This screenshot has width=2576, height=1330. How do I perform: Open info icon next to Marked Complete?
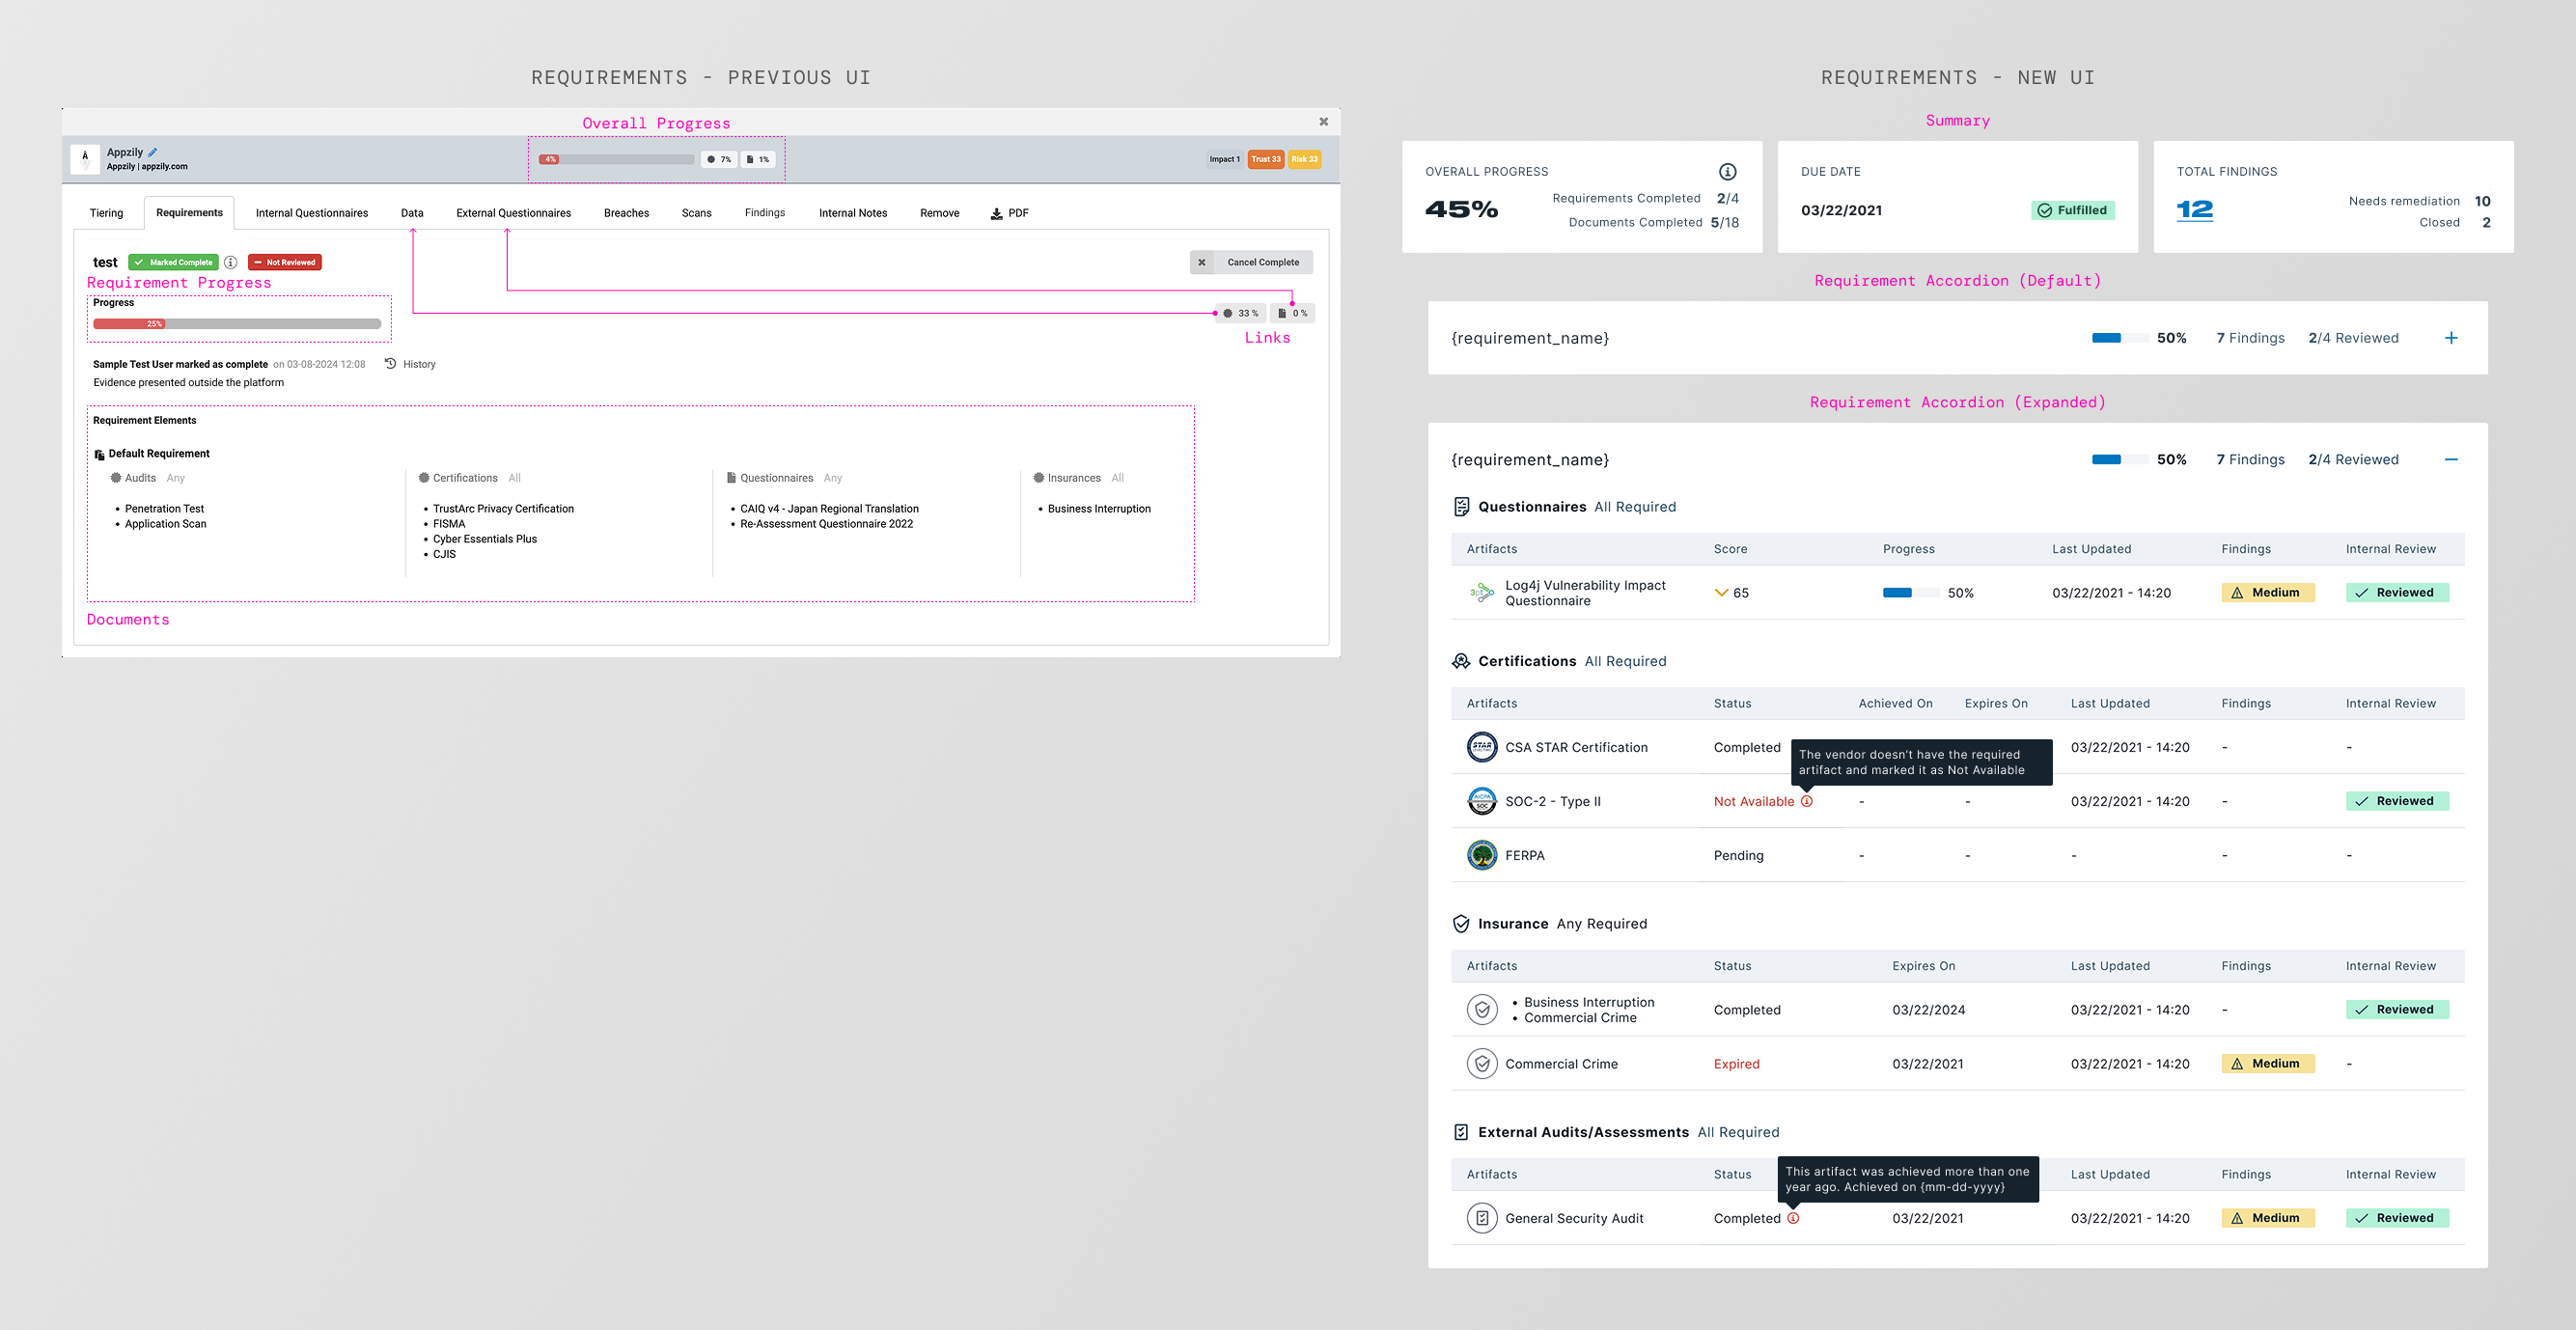coord(230,262)
